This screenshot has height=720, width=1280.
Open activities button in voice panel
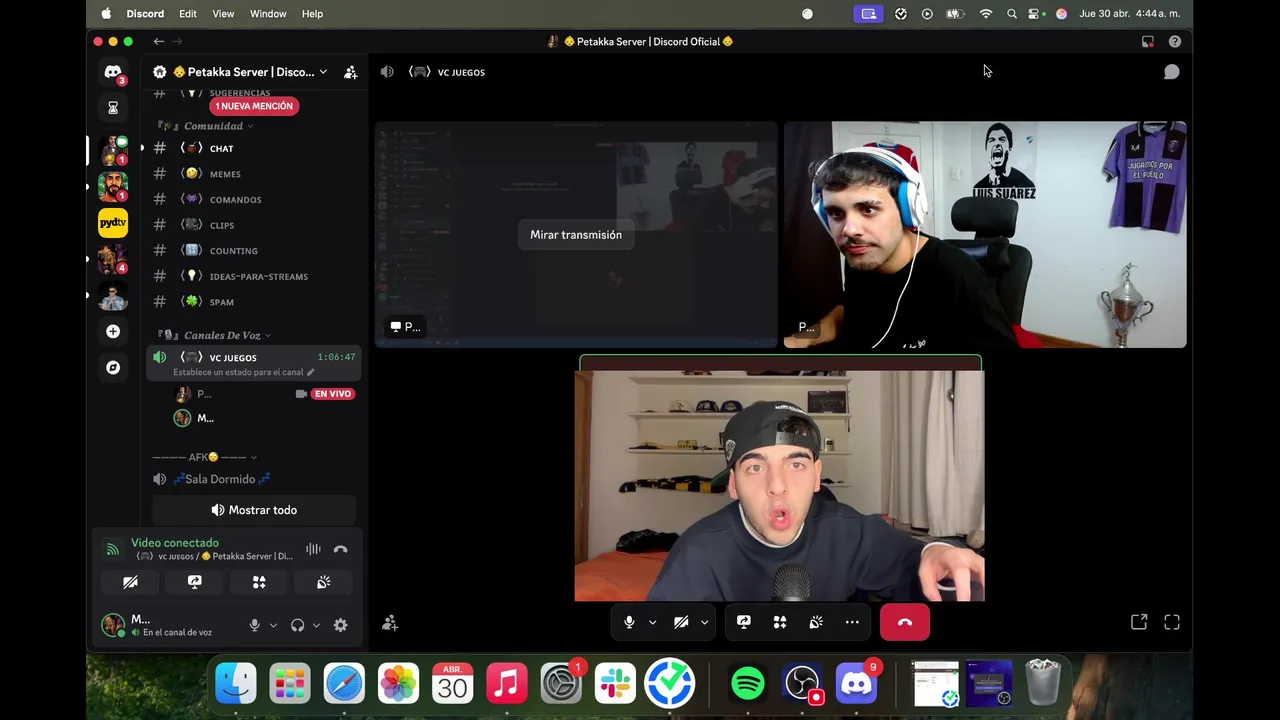(x=259, y=582)
